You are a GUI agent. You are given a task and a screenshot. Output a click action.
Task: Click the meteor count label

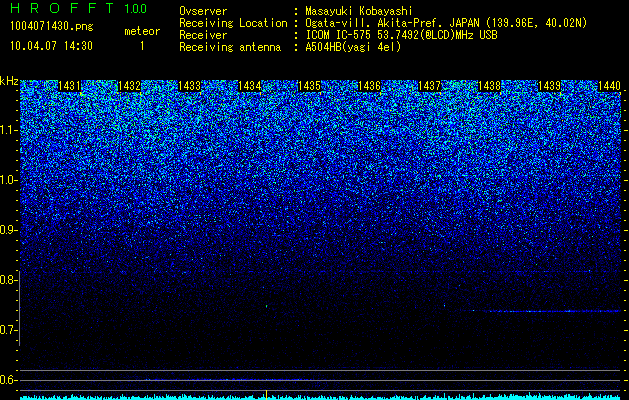point(142,31)
